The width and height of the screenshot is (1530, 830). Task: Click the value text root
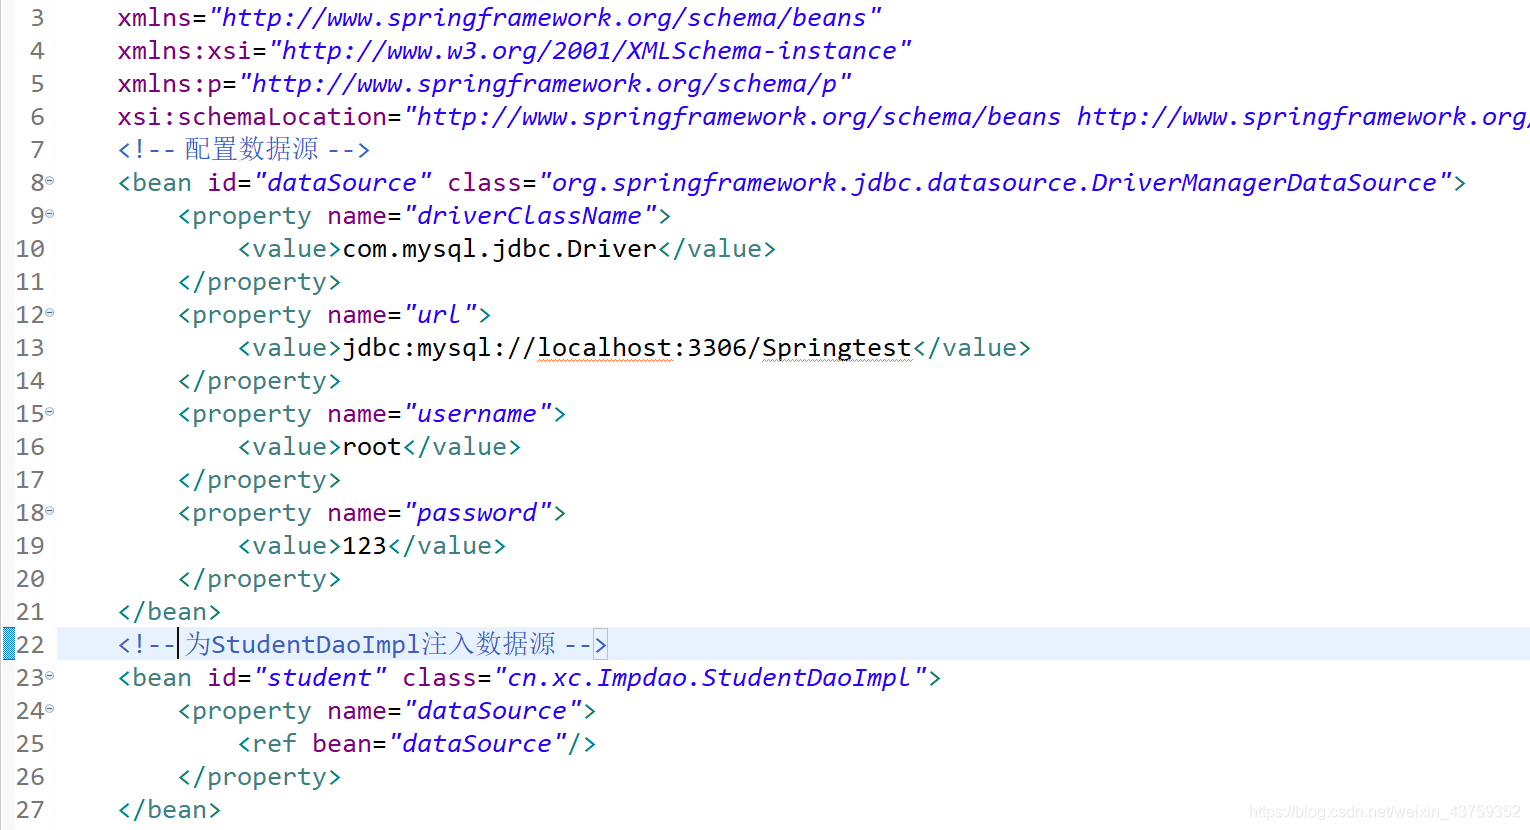pos(372,447)
